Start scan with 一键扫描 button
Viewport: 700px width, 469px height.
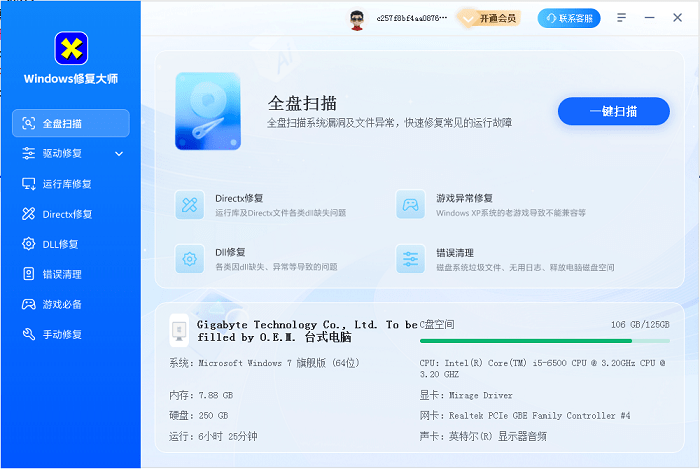[x=613, y=111]
